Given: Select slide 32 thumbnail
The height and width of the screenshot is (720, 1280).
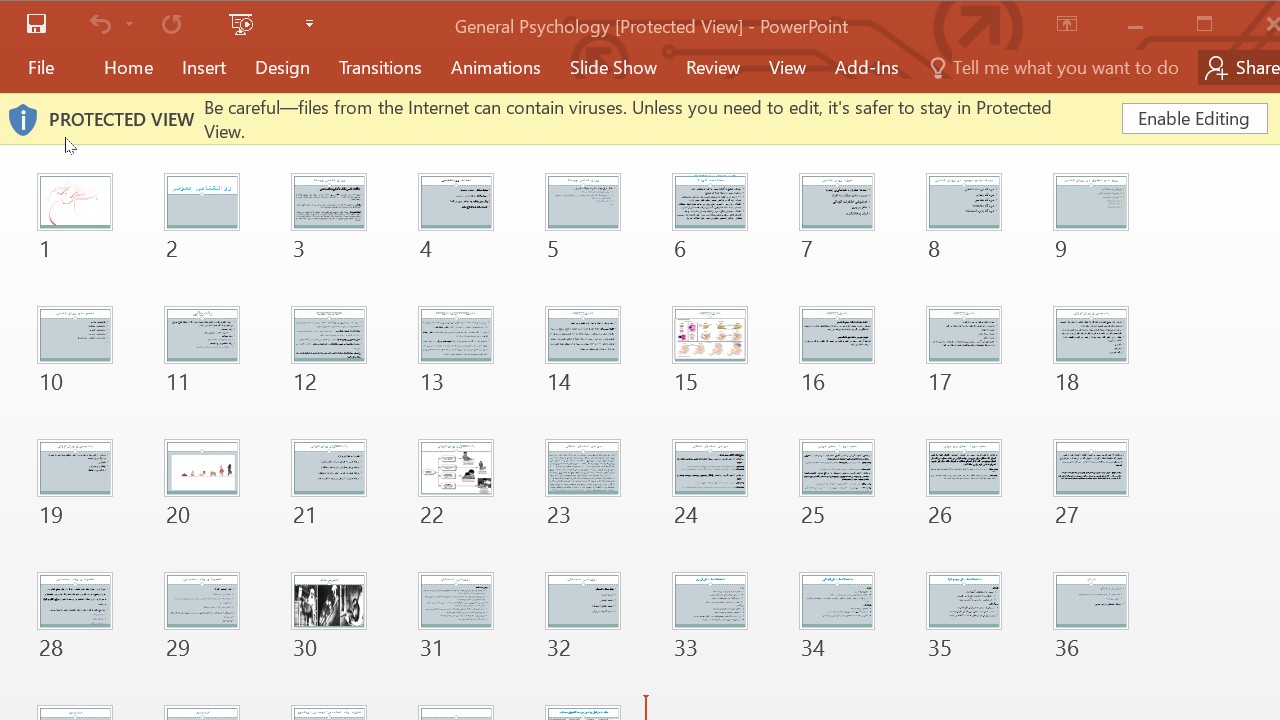Looking at the screenshot, I should (x=583, y=601).
